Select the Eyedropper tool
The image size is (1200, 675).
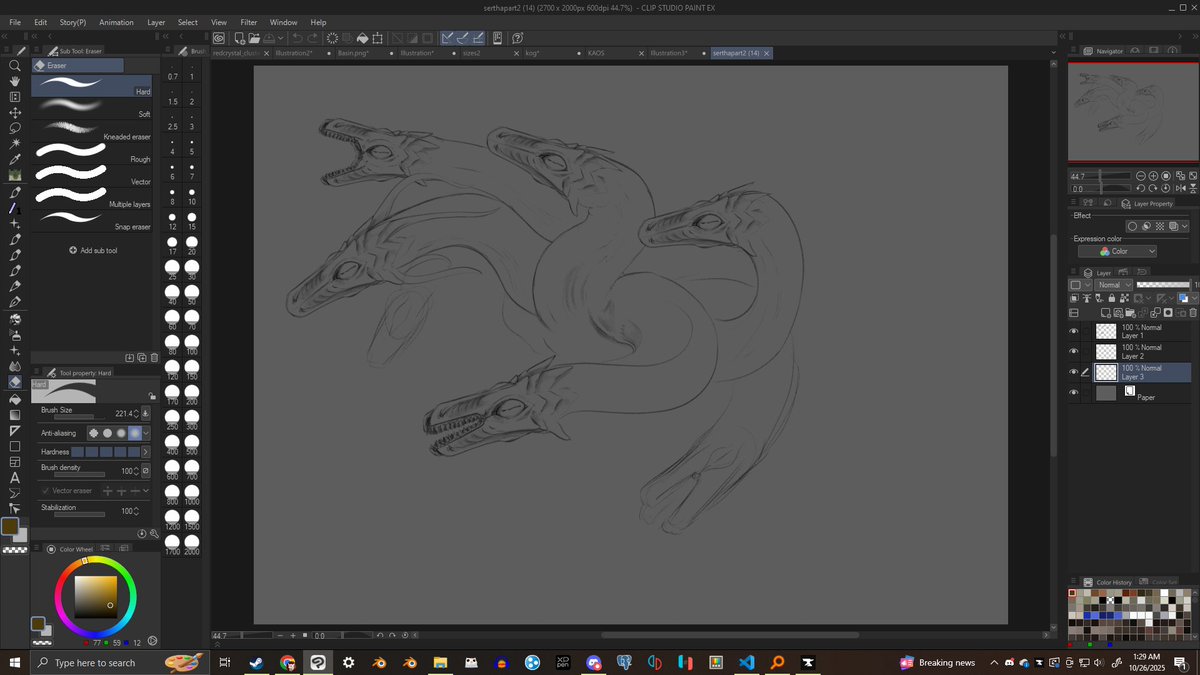15,159
